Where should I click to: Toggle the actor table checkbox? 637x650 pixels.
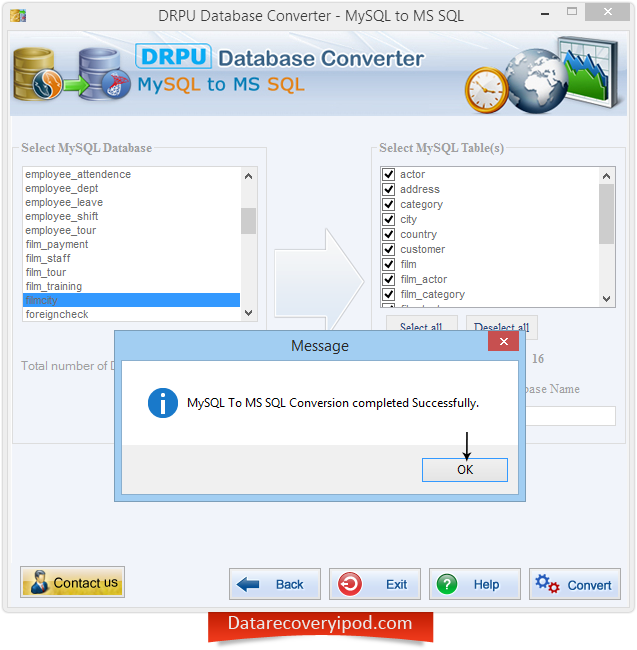pos(388,174)
